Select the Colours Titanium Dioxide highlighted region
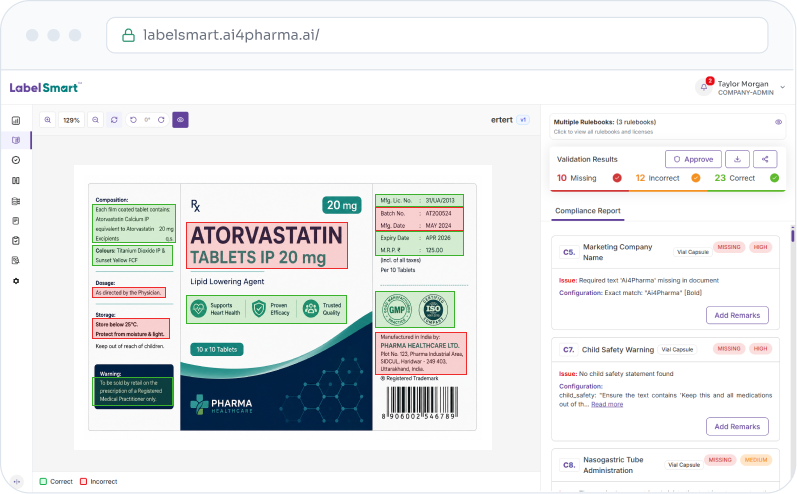 (132, 255)
